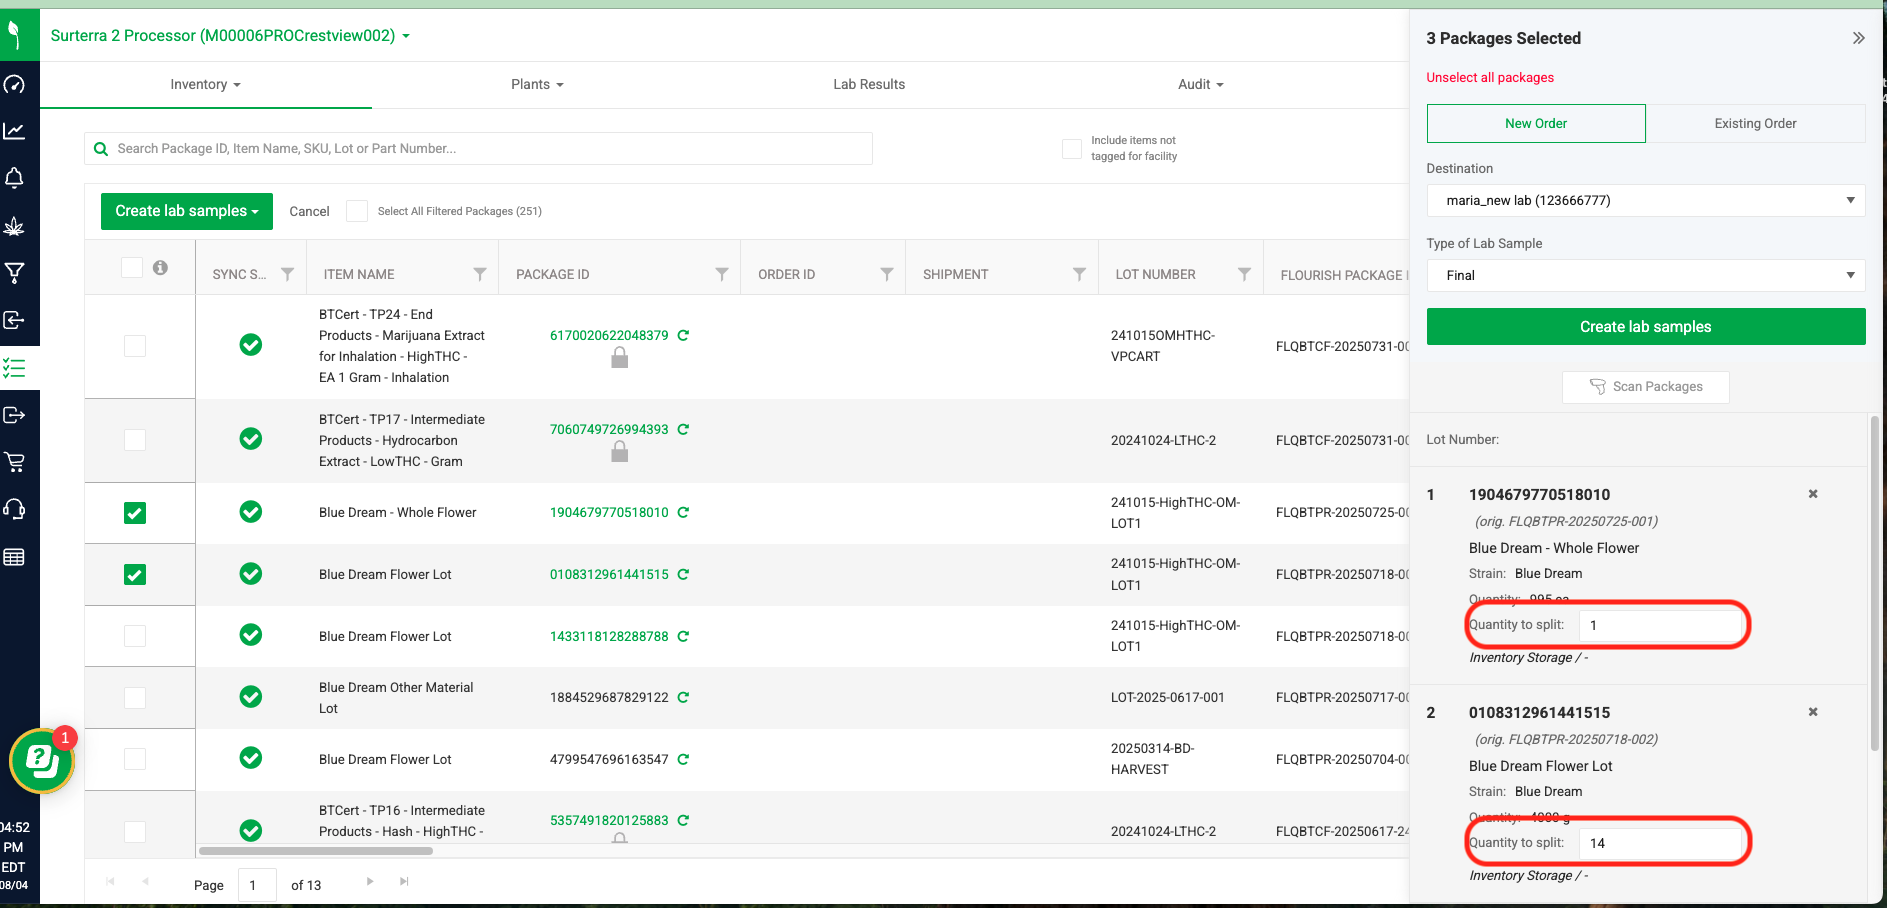The width and height of the screenshot is (1887, 908).
Task: Click Quantity to split field for package 2
Action: click(x=1661, y=843)
